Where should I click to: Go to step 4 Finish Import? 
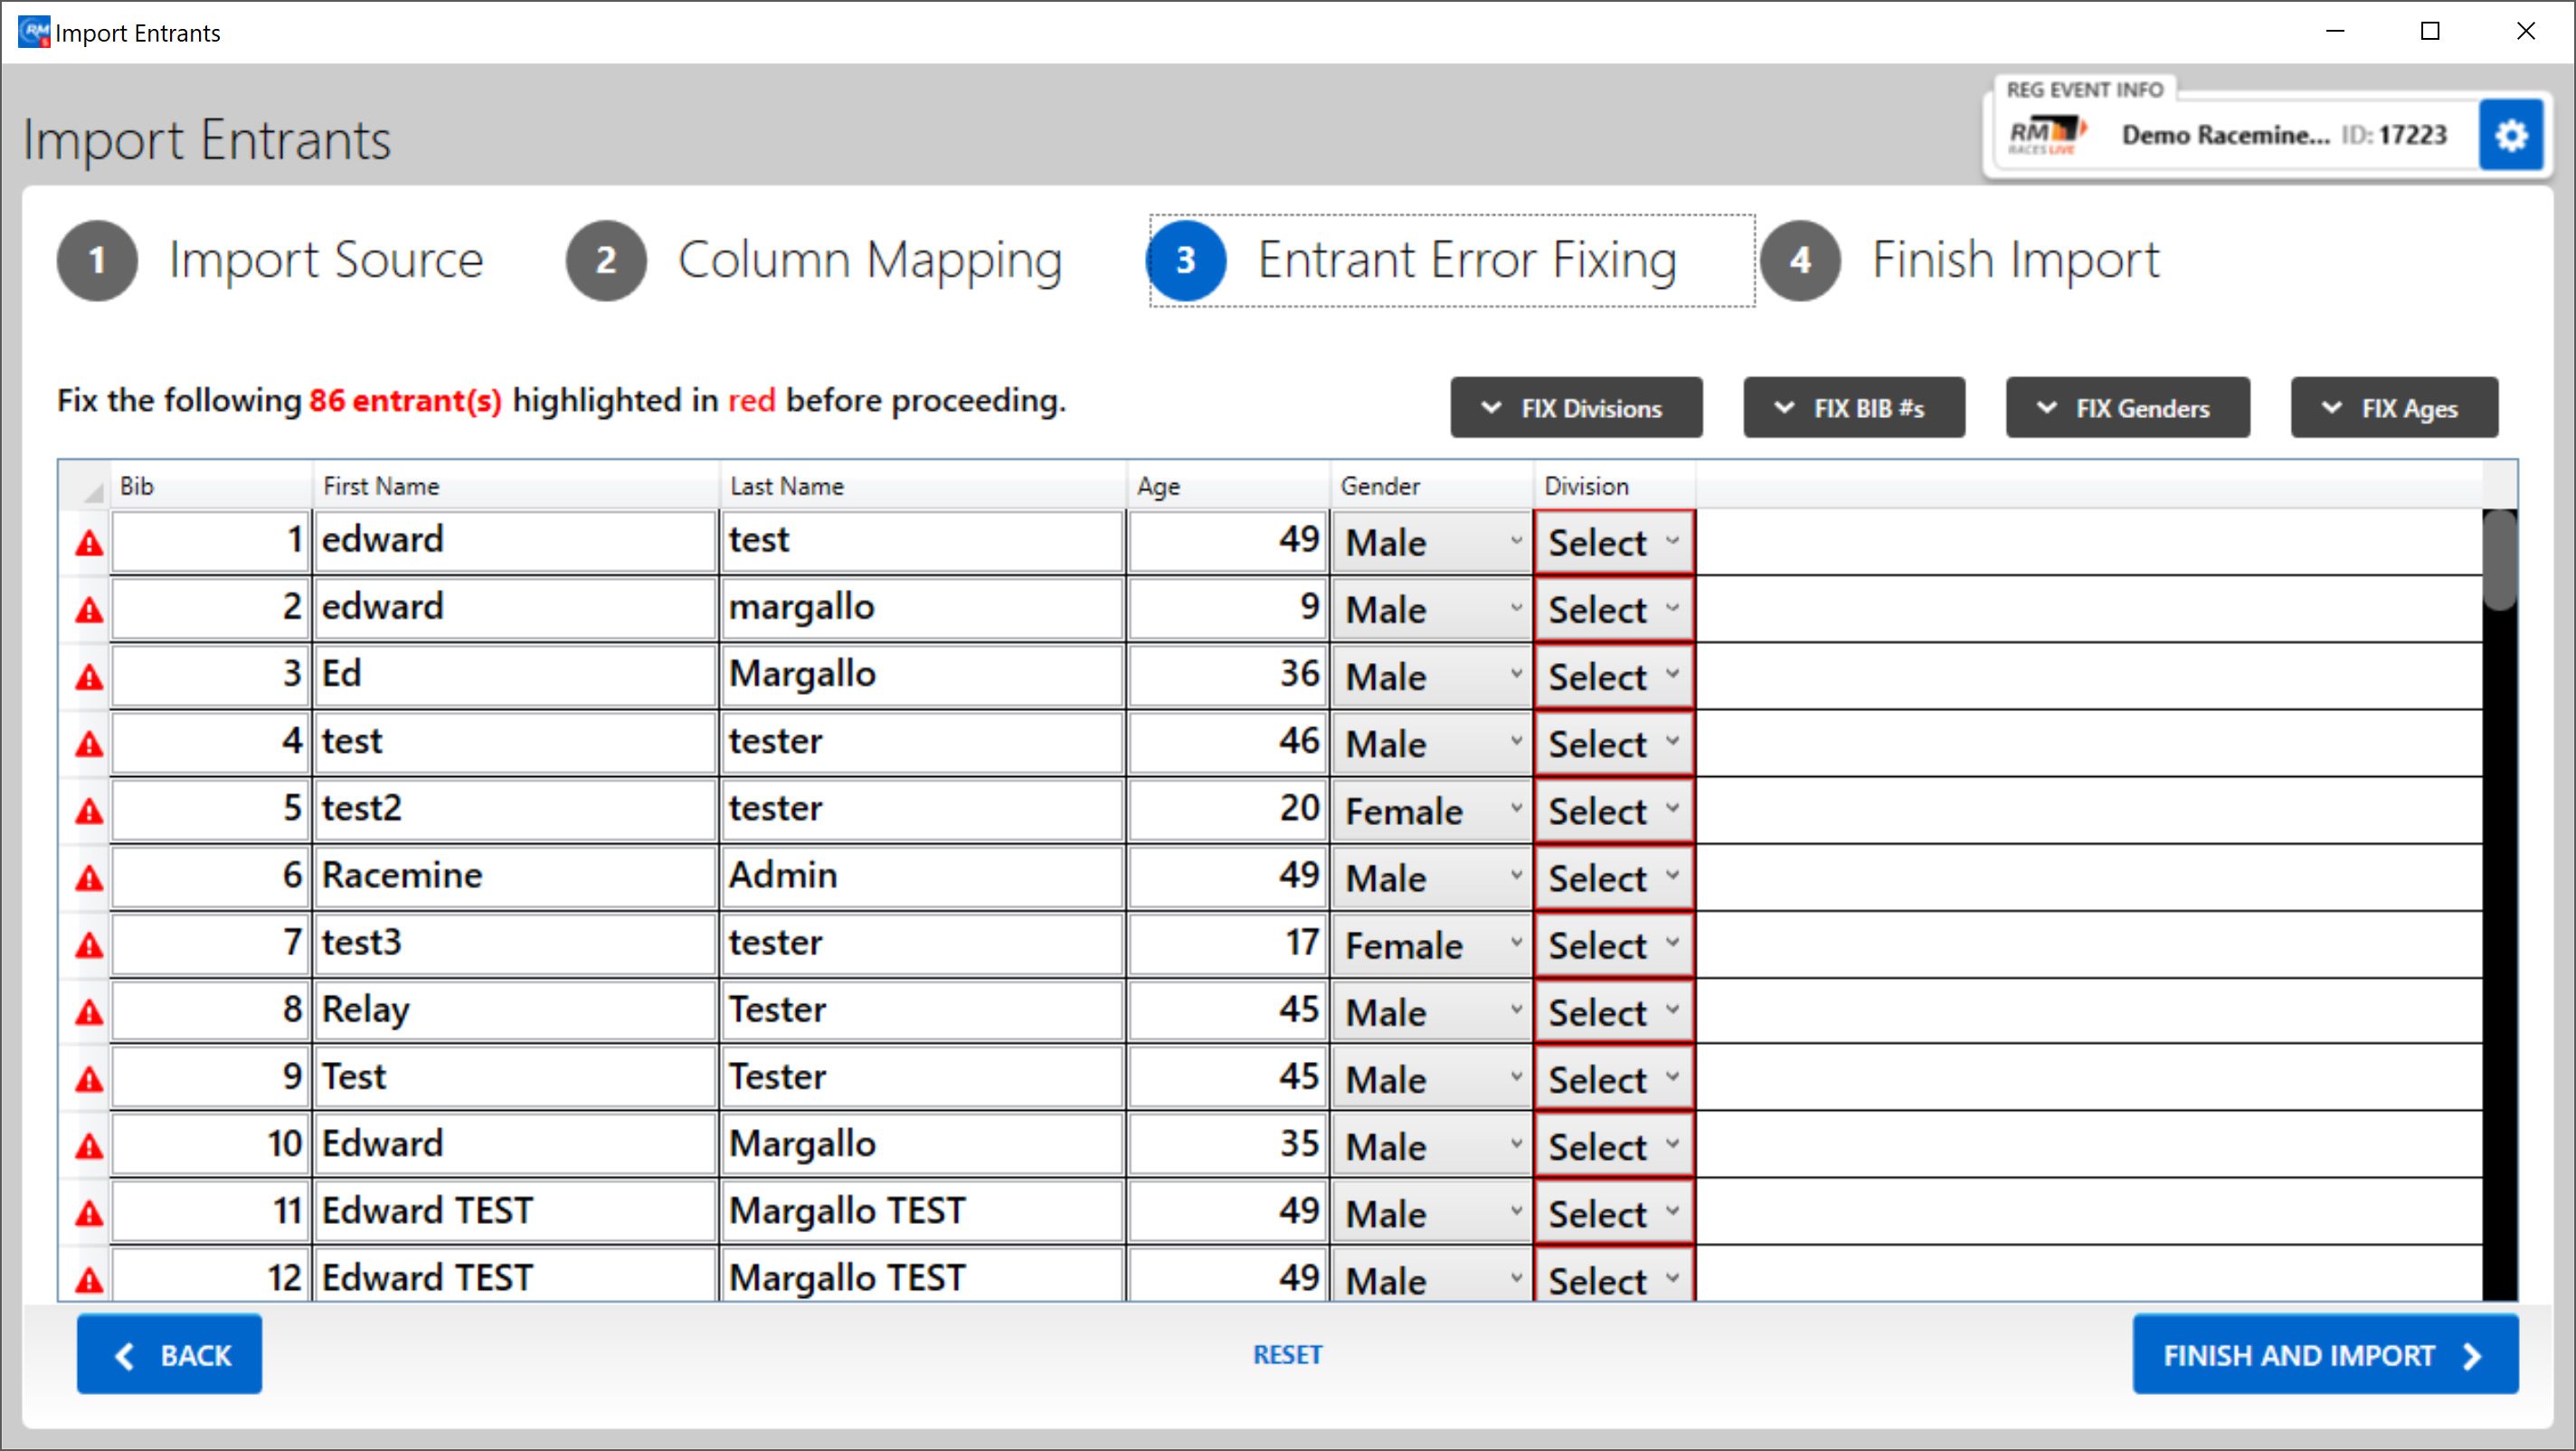1960,260
